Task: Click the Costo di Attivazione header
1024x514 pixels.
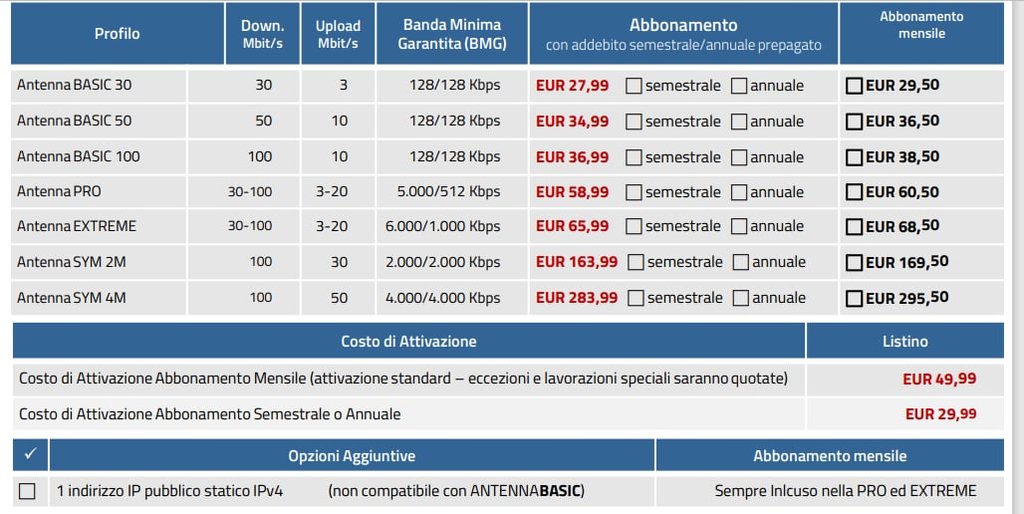Action: click(x=408, y=341)
